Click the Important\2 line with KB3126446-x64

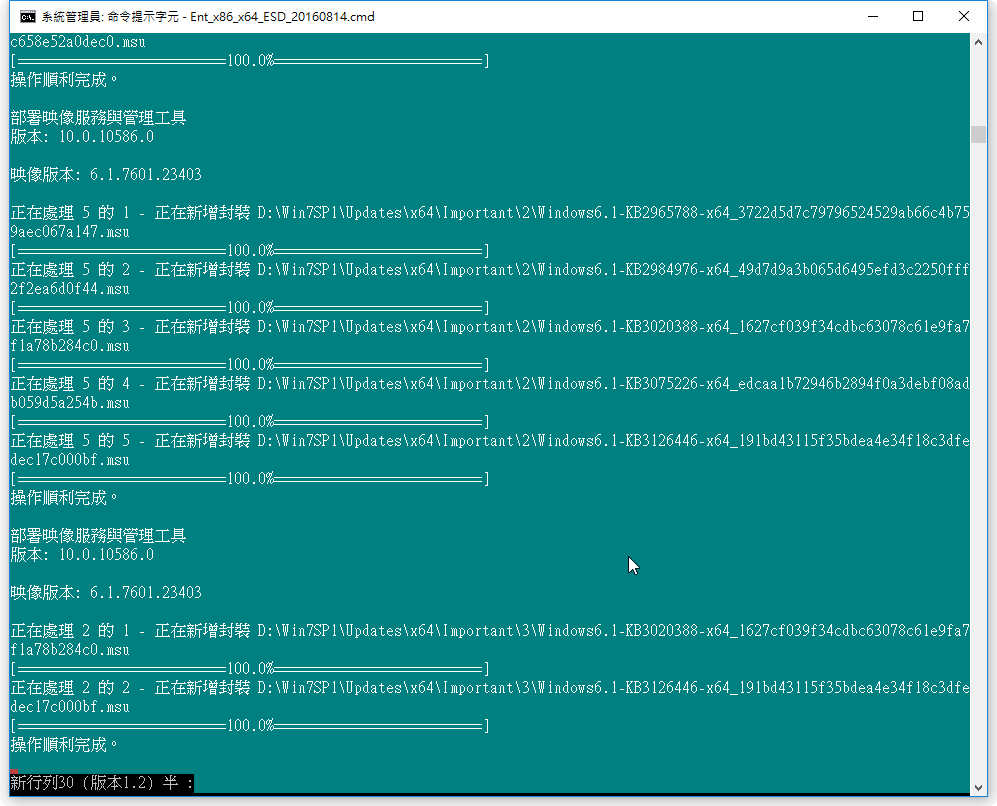[x=490, y=441]
